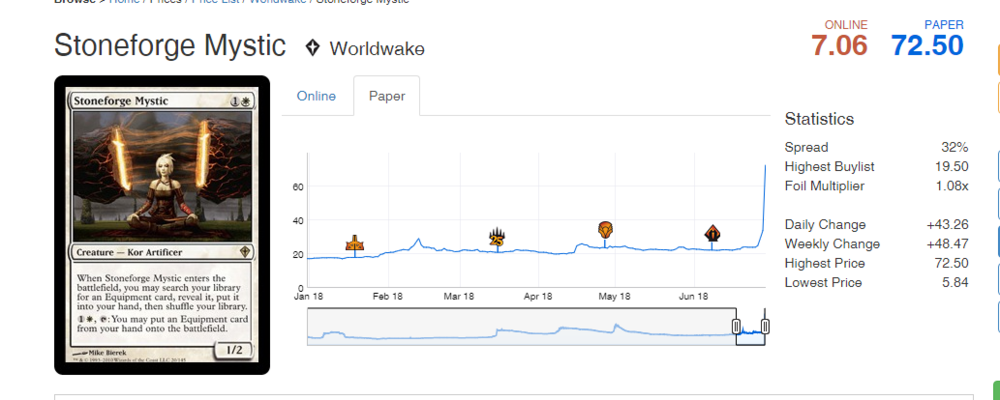Click the Stoneforge Mystic card image
Image resolution: width=1000 pixels, height=400 pixels.
[162, 225]
